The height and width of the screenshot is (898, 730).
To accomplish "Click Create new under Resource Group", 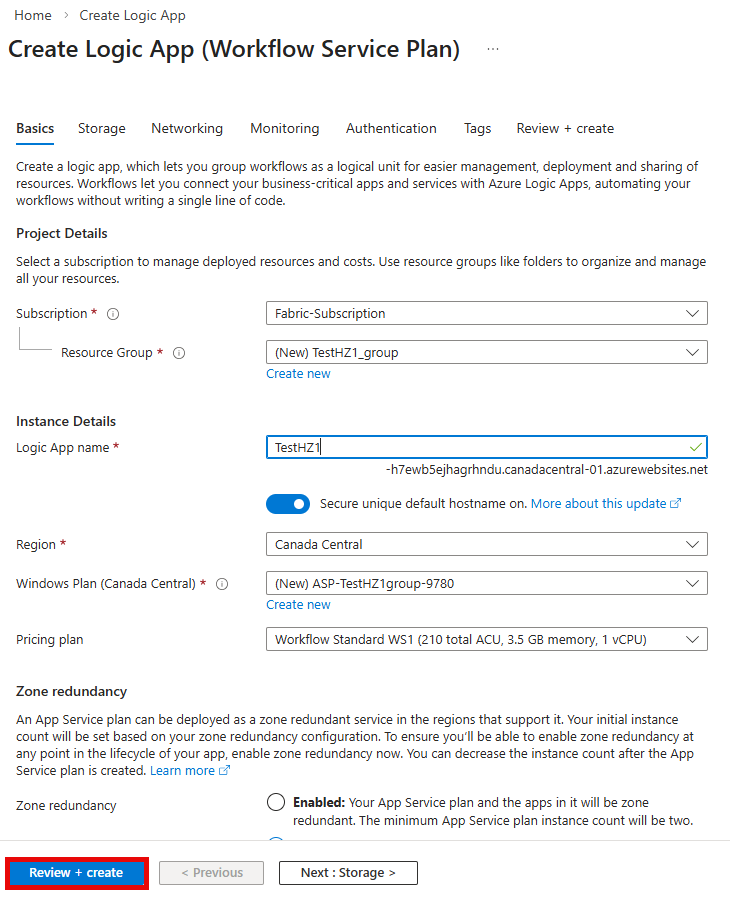I will pos(298,373).
